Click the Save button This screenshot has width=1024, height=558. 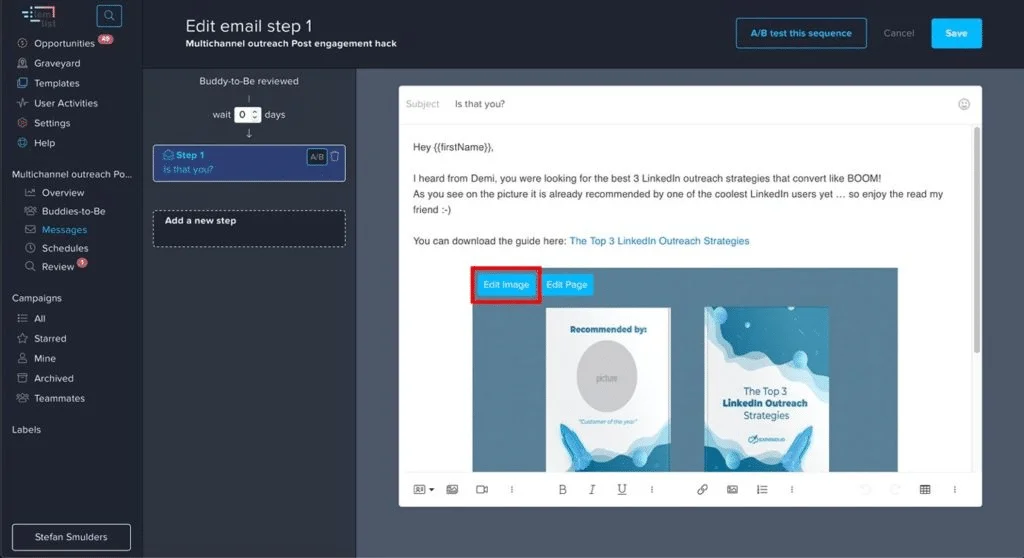pyautogui.click(x=956, y=33)
